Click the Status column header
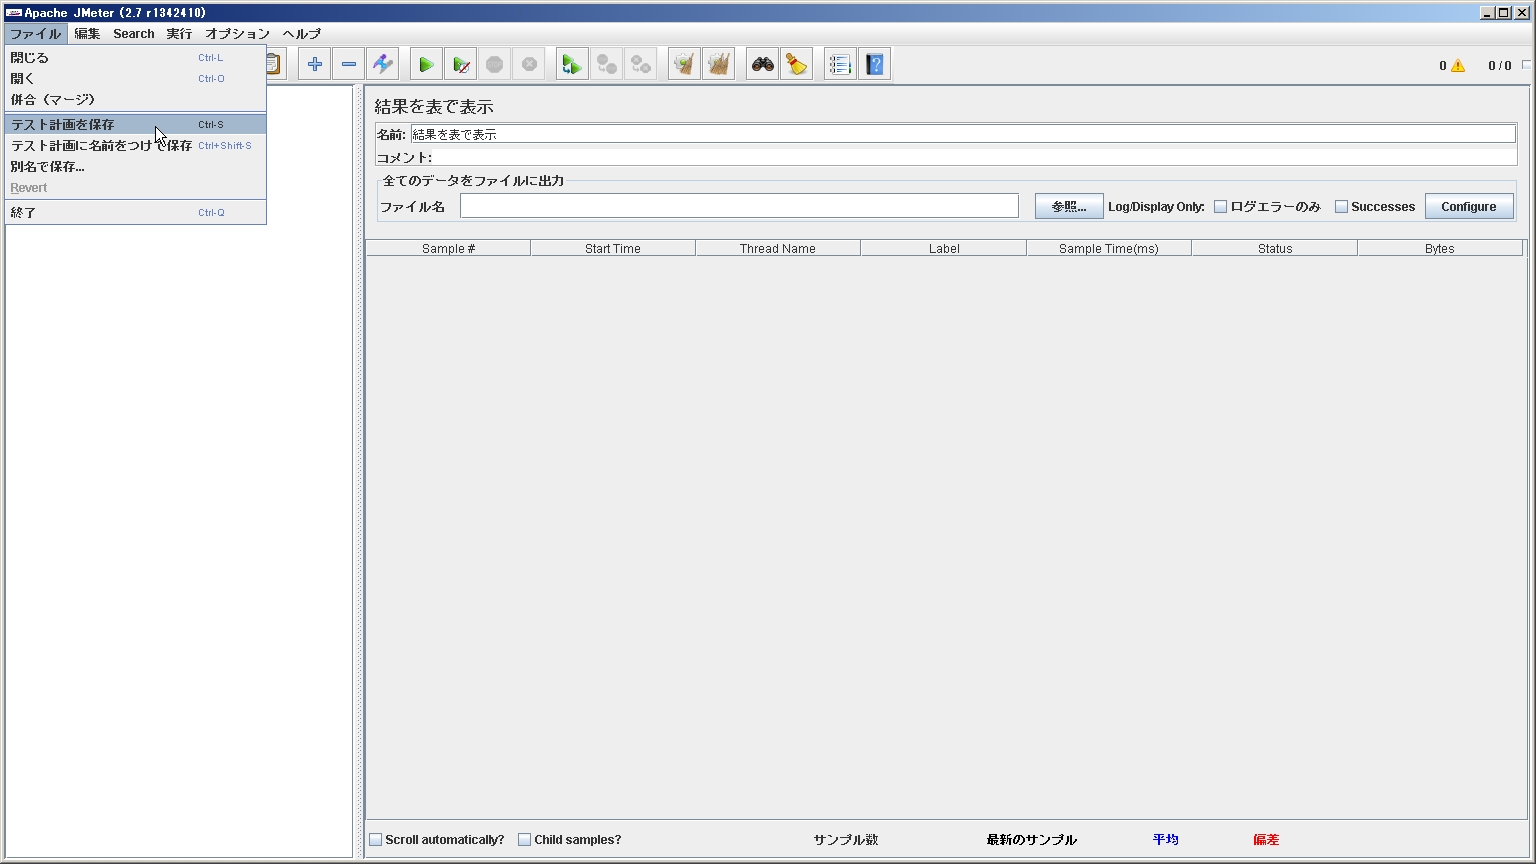The height and width of the screenshot is (864, 1536). [x=1275, y=249]
